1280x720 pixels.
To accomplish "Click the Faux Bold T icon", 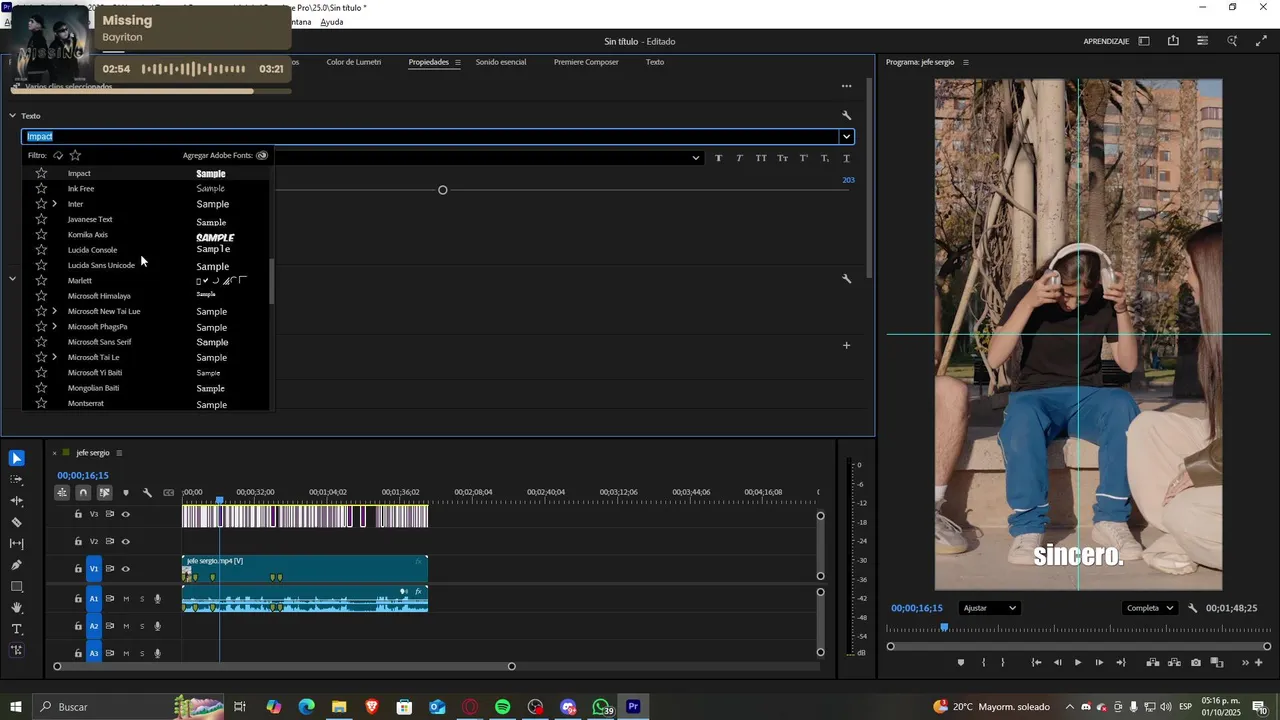I will coord(718,158).
